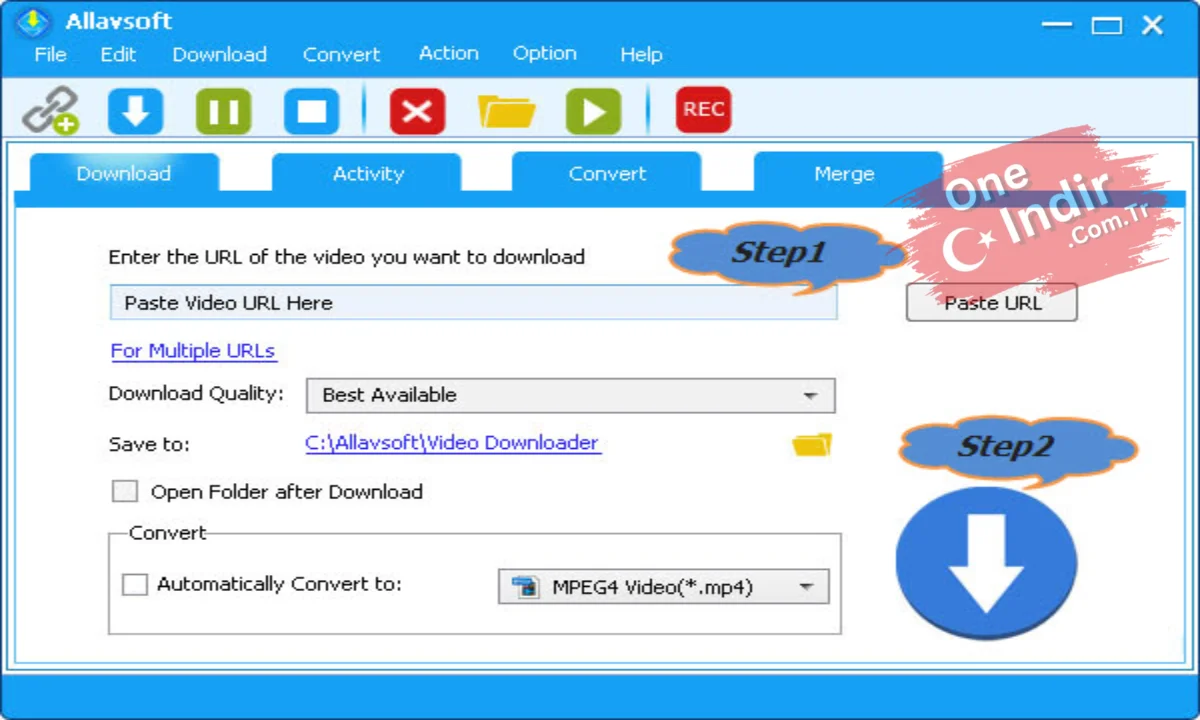
Task: Maximize the Allavsoft window
Action: pos(1107,25)
